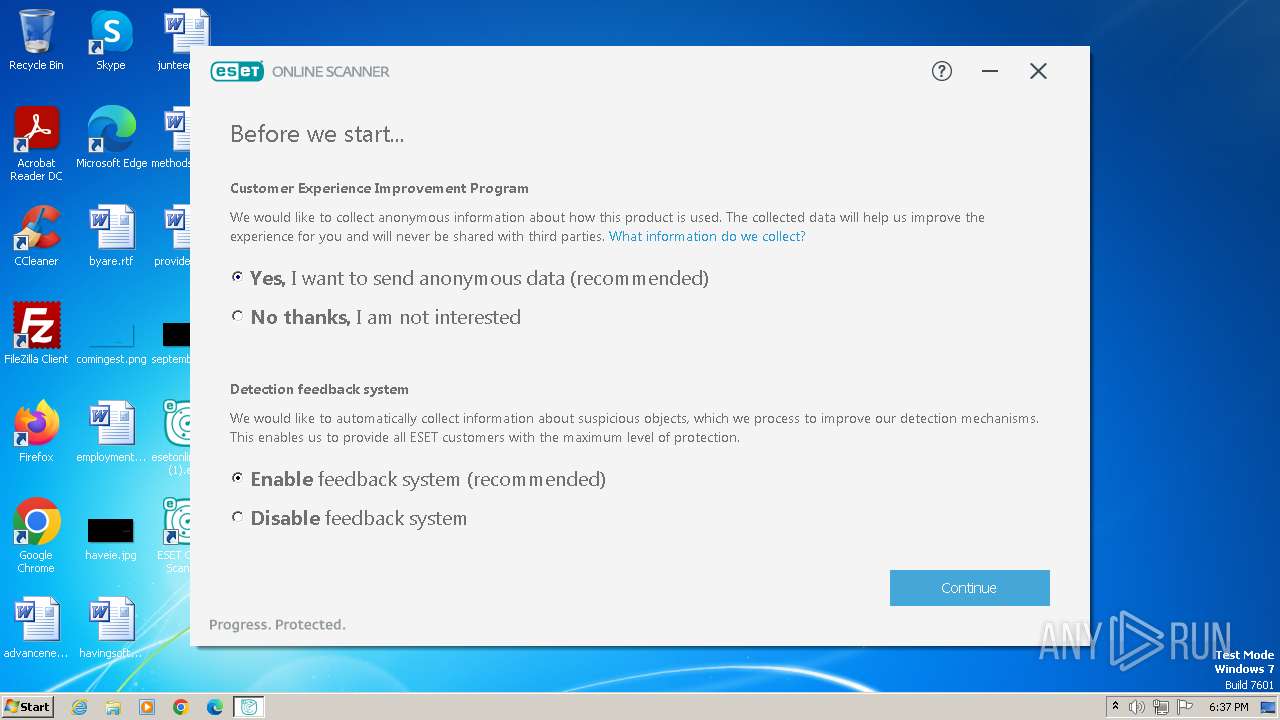
Task: Select havingsoft document icon on desktop
Action: (x=111, y=628)
